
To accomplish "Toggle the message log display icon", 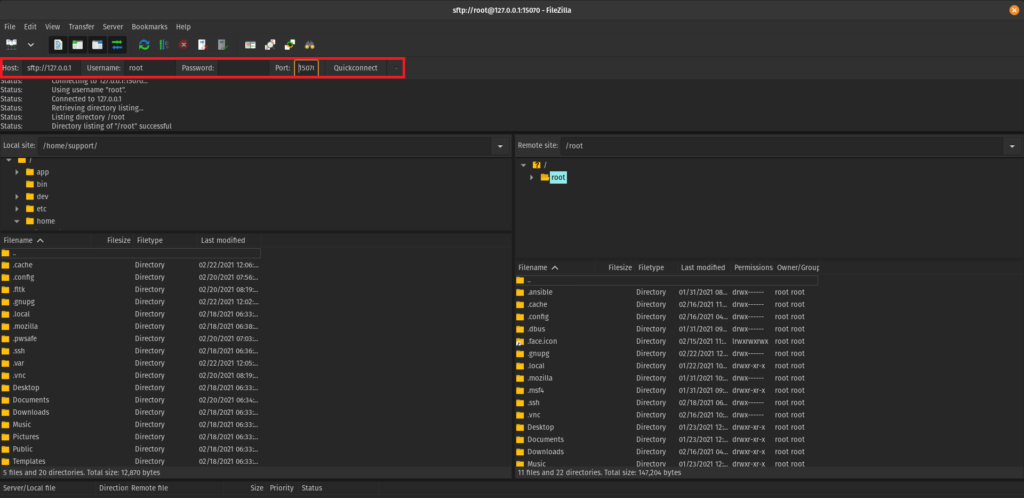I will point(58,44).
